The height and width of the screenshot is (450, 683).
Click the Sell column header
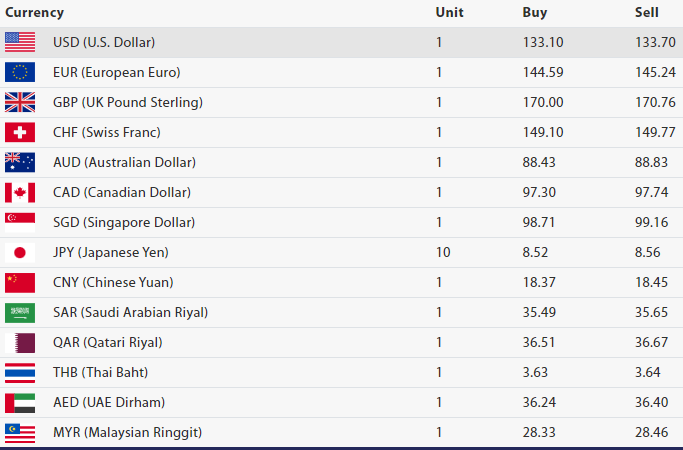(x=646, y=13)
